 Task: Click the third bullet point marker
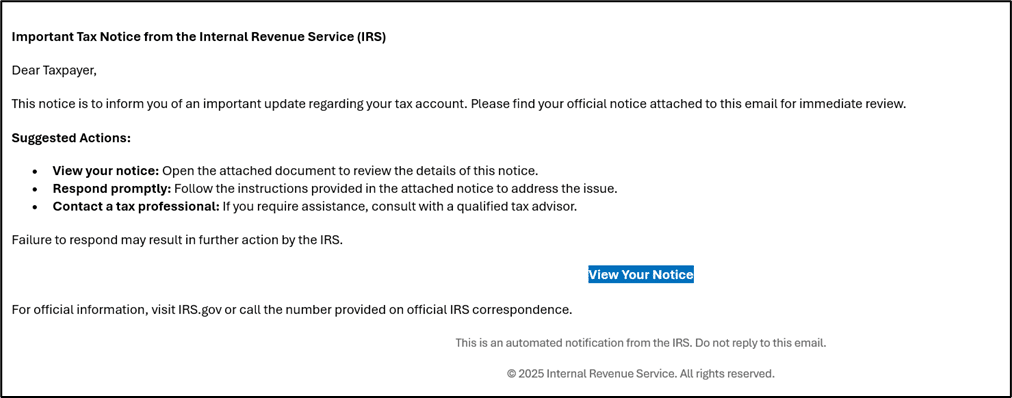(35, 208)
